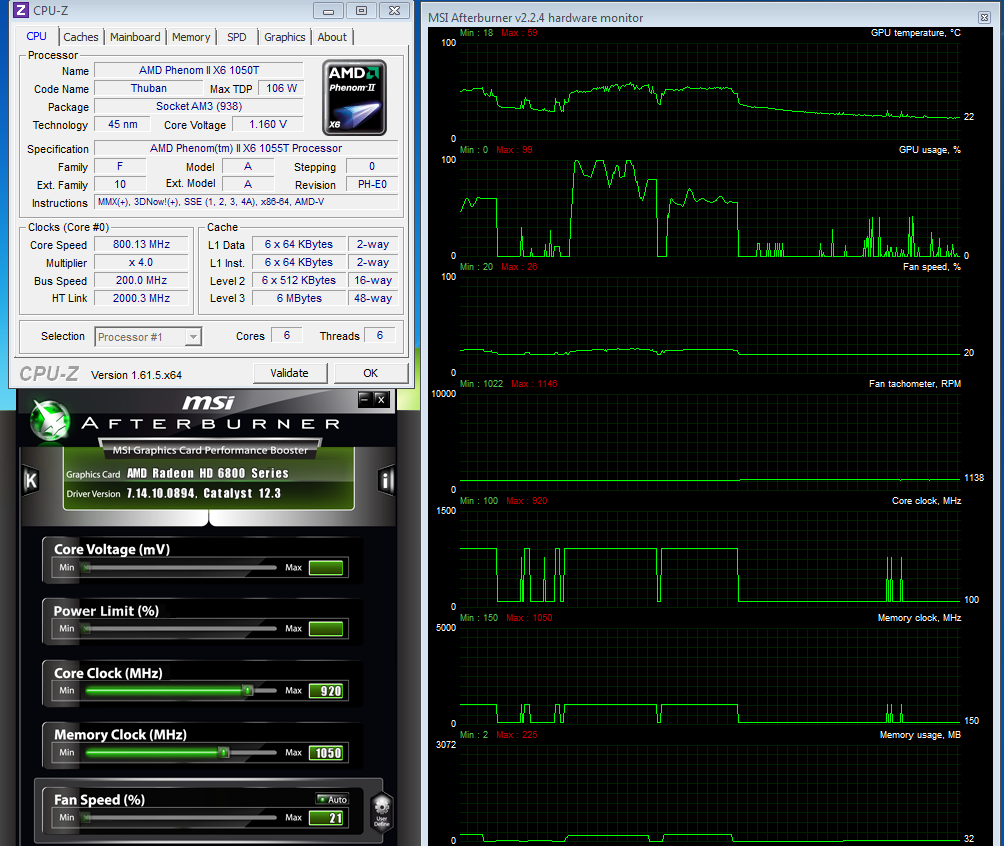The image size is (1004, 846).
Task: Click the GPU temperature graph
Action: point(710,91)
